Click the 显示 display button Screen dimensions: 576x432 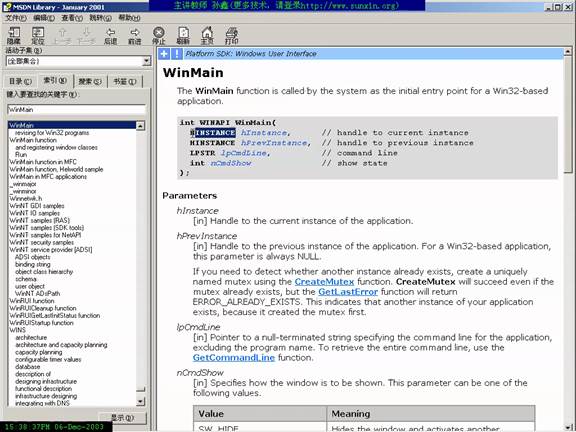coord(123,418)
